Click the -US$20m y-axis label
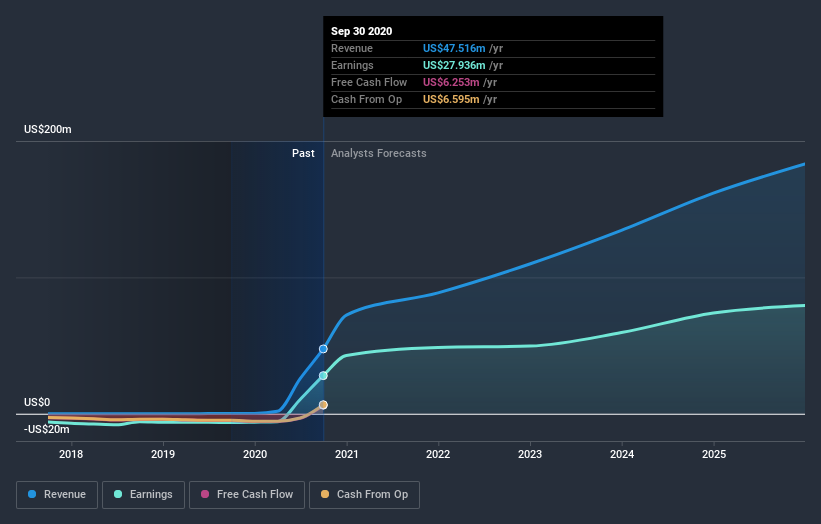This screenshot has width=821, height=524. (47, 429)
